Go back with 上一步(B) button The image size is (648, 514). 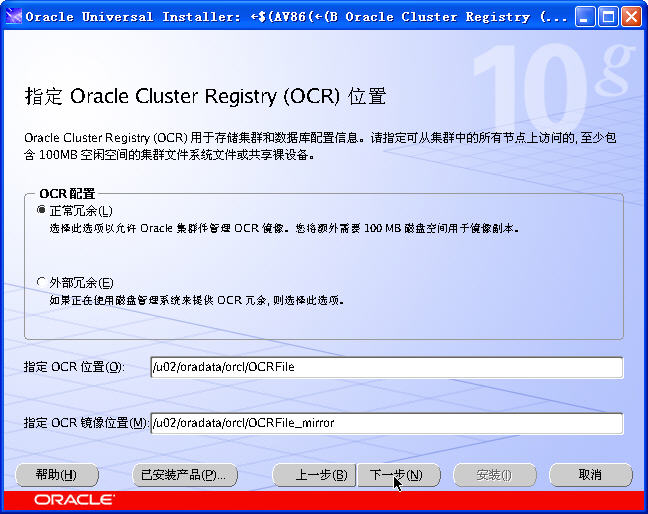point(314,475)
